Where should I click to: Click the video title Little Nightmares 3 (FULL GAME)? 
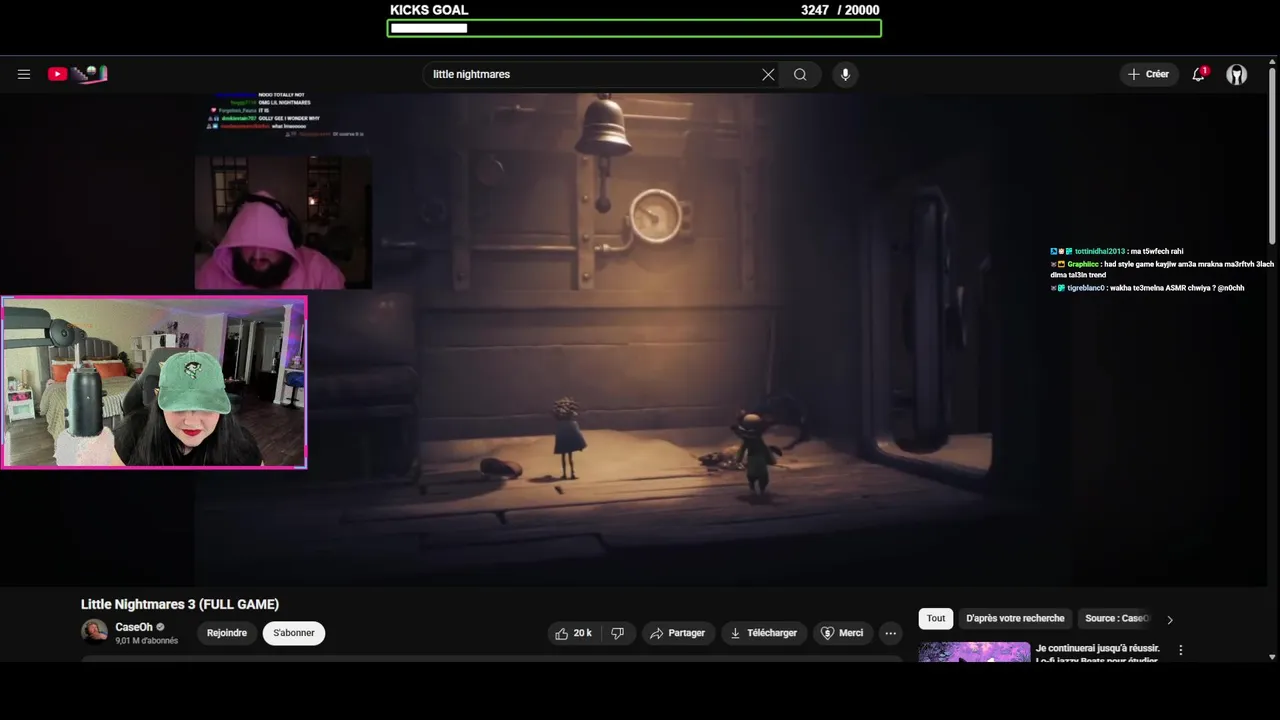point(180,604)
